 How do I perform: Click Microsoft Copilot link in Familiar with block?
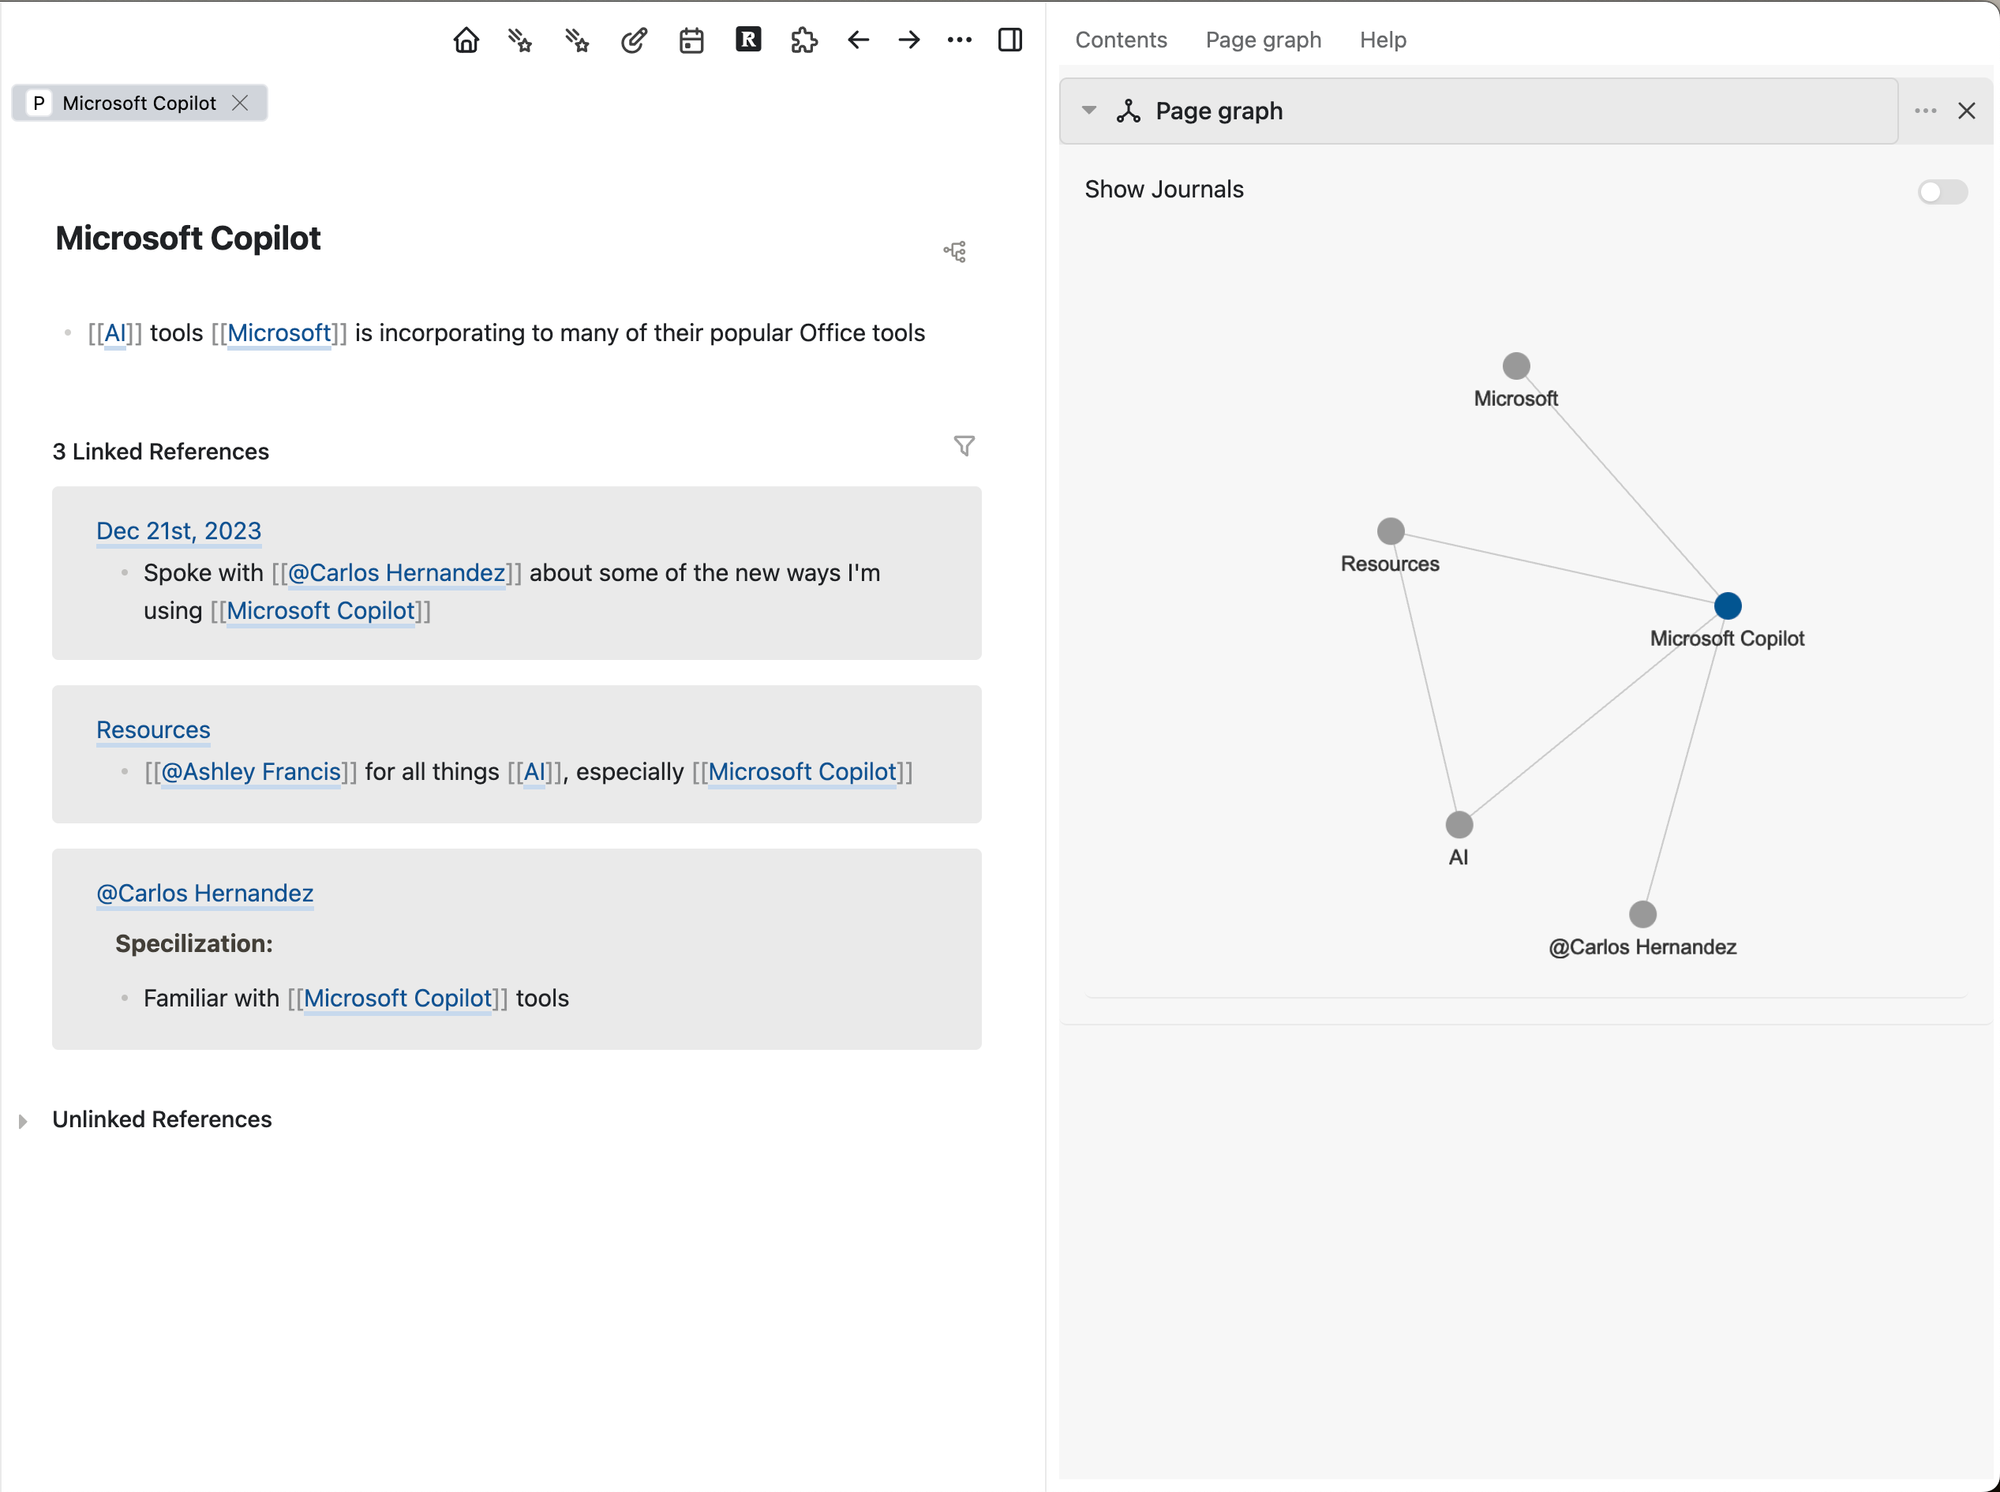point(397,998)
